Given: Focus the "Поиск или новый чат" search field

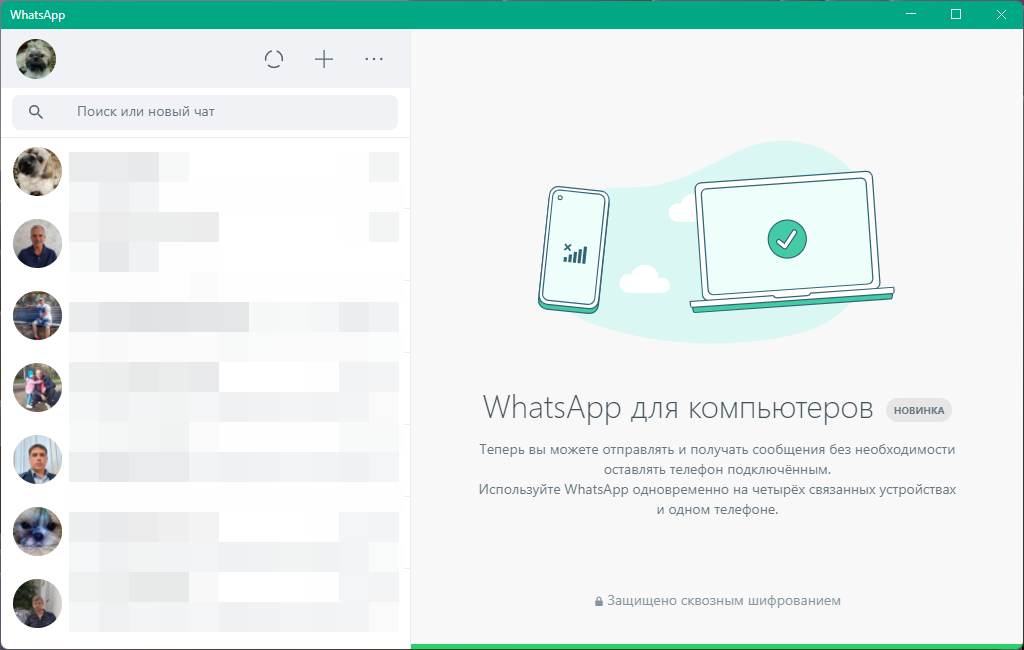Looking at the screenshot, I should (x=205, y=112).
